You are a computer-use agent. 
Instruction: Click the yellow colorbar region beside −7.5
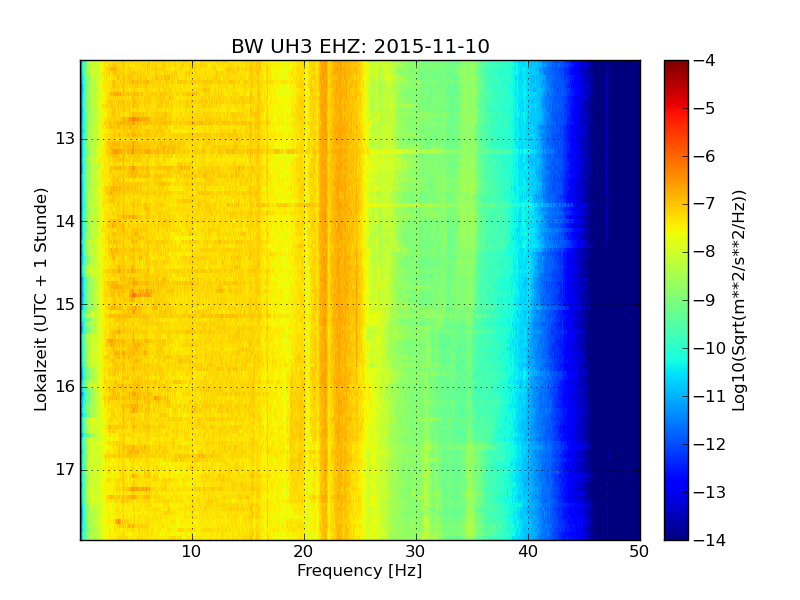[x=676, y=228]
